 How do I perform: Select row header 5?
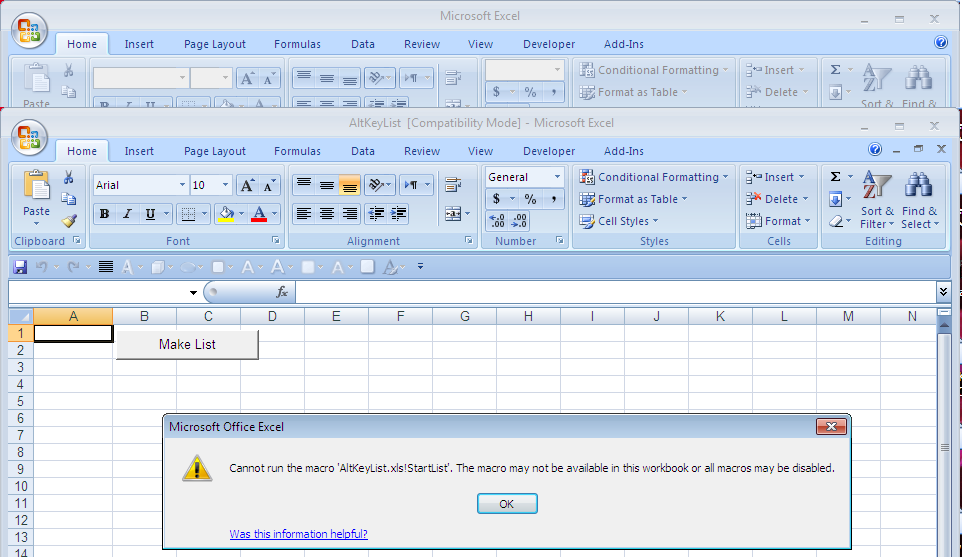21,401
